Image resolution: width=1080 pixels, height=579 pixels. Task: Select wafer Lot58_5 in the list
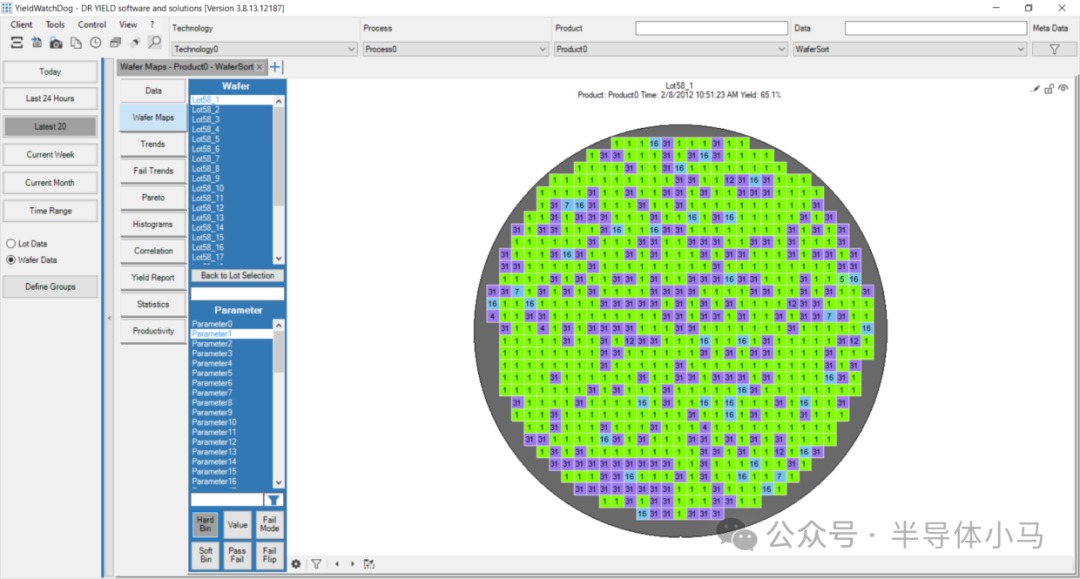coord(231,139)
